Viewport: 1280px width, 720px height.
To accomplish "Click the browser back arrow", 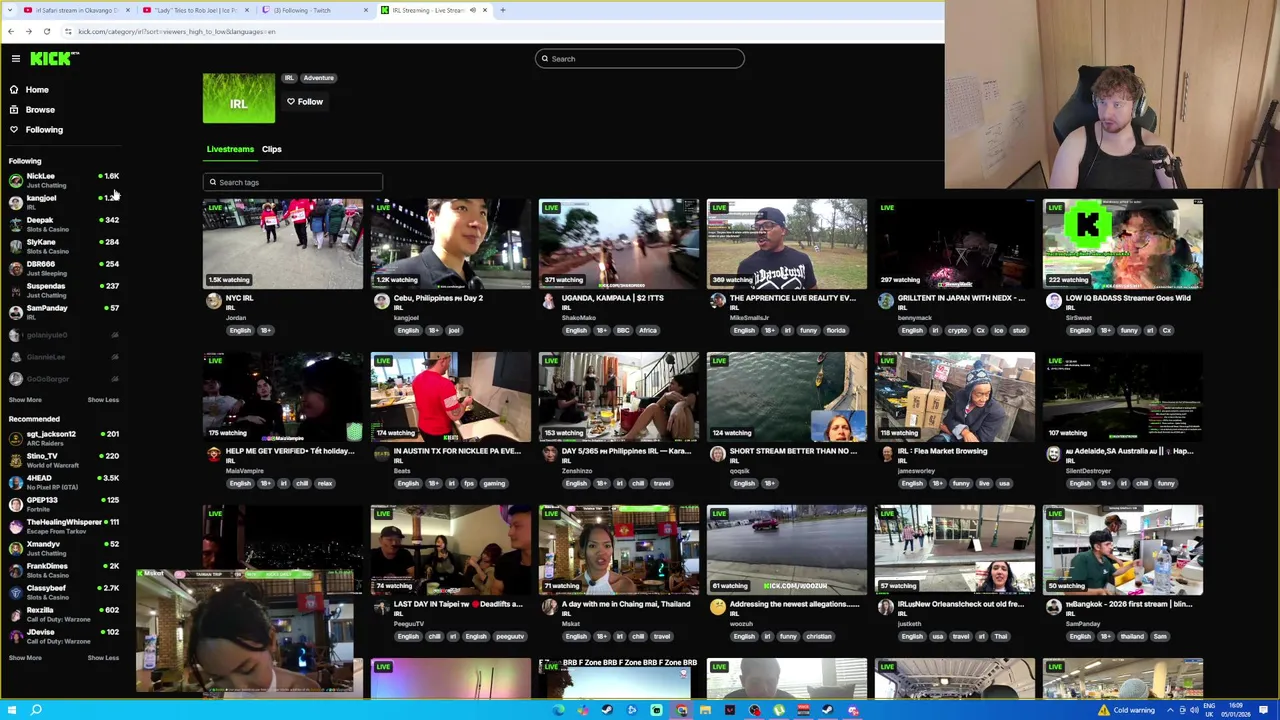I will coord(11,32).
